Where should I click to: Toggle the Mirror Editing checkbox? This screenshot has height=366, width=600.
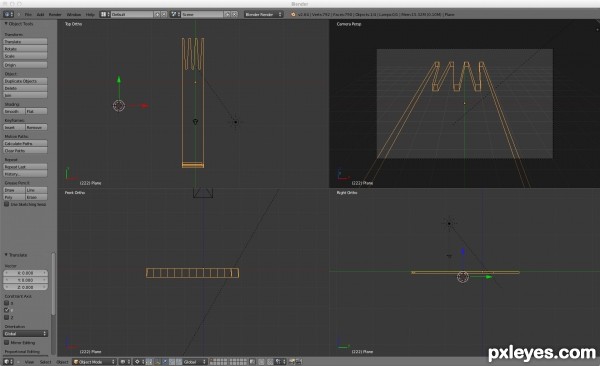tap(7, 342)
